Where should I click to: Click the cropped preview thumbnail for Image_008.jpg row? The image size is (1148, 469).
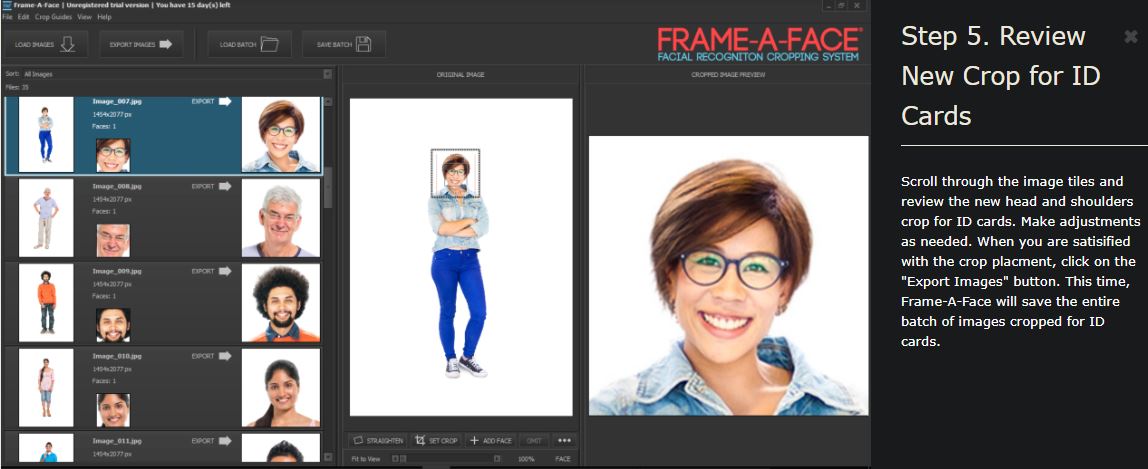point(281,218)
